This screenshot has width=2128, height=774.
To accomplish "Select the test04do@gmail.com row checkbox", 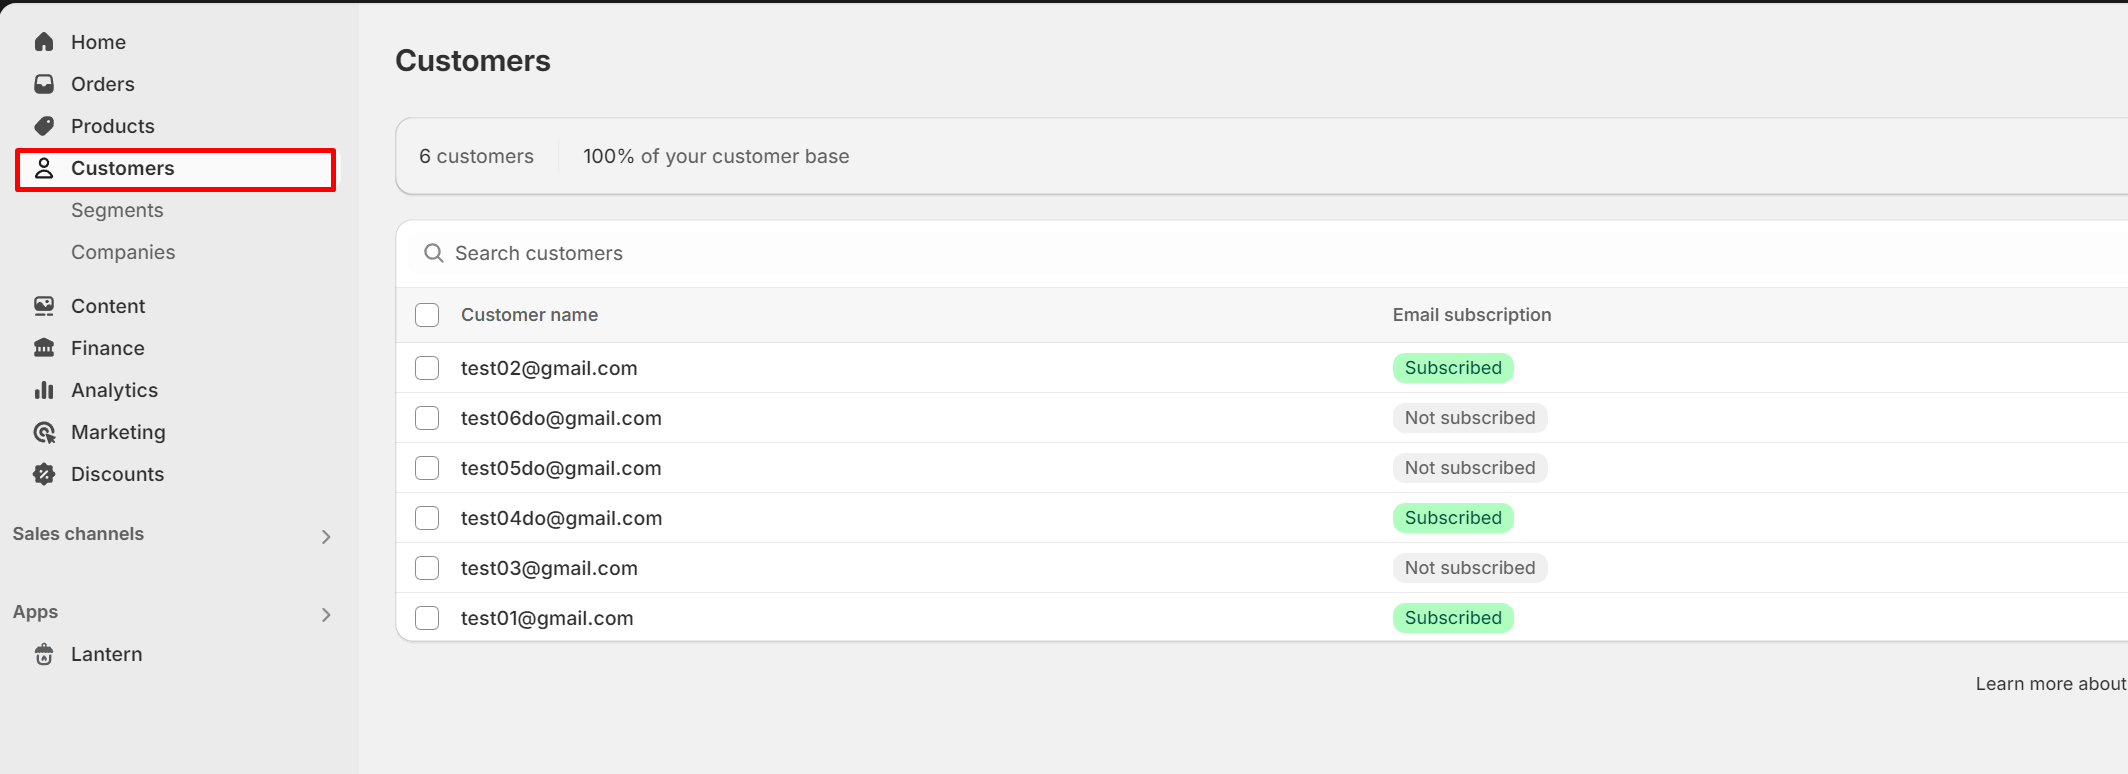I will (427, 518).
